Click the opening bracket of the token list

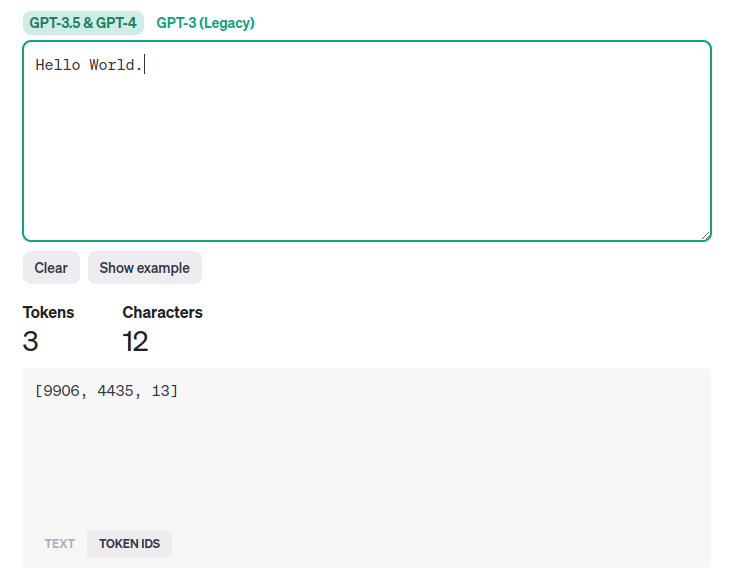pyautogui.click(x=39, y=390)
